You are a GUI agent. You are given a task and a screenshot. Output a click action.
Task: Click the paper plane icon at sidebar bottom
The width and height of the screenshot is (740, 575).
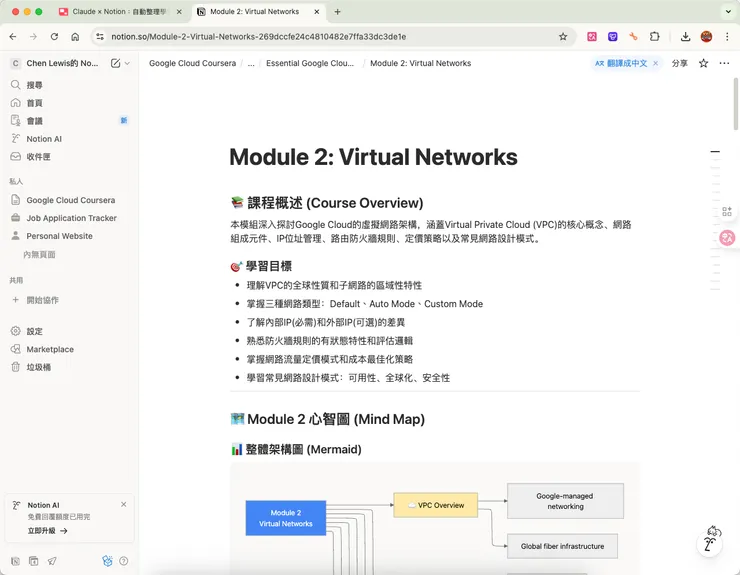pos(52,561)
